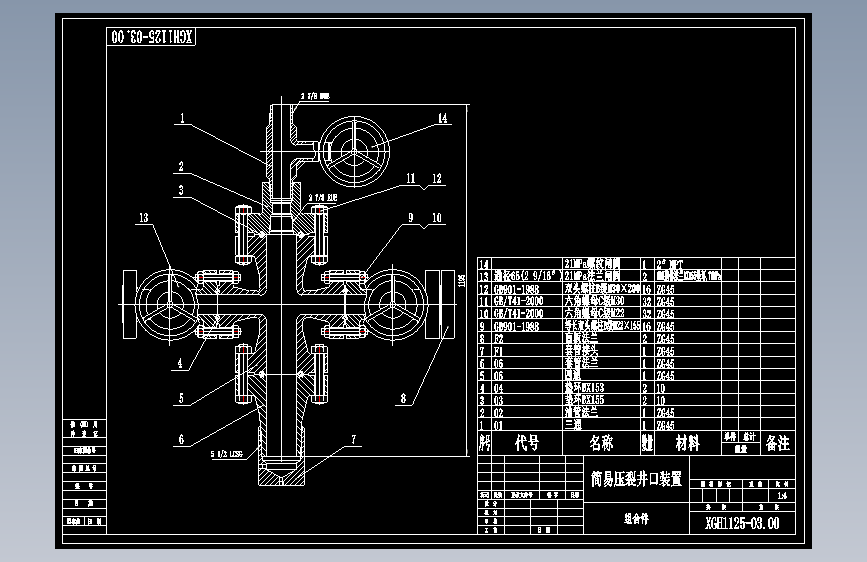The height and width of the screenshot is (562, 867).
Task: Click part callout number 5
Action: (x=181, y=398)
